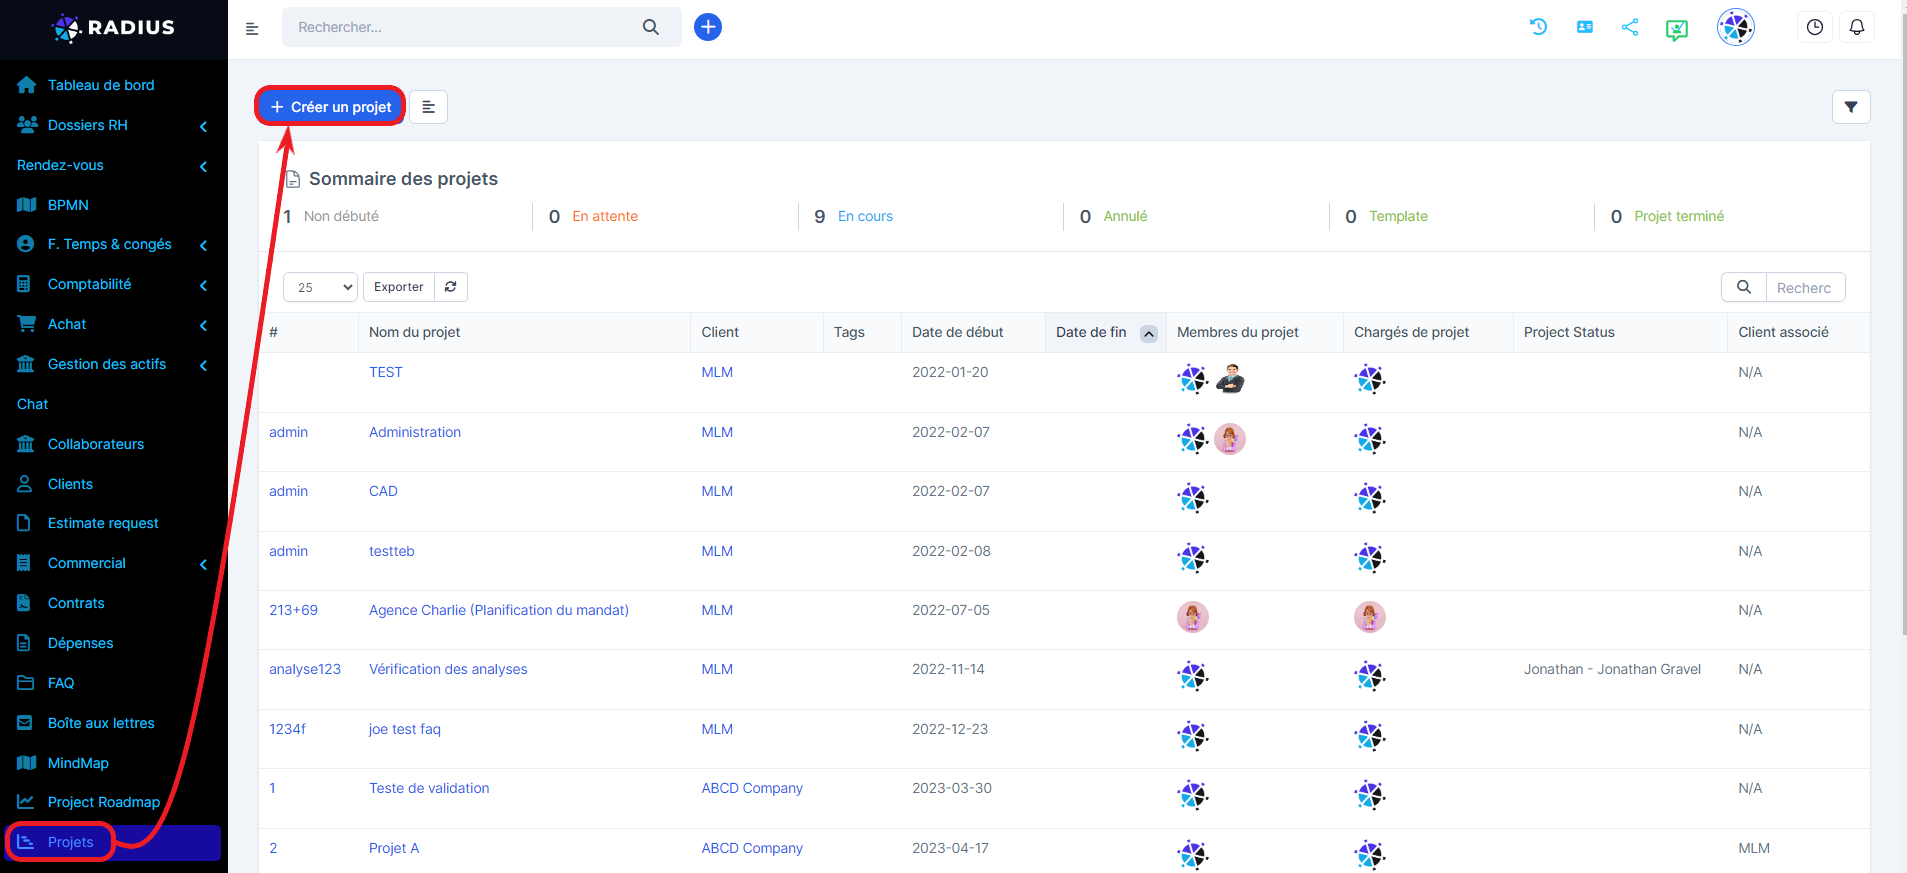Refresh the projects table
This screenshot has height=873, width=1907.
pos(451,287)
